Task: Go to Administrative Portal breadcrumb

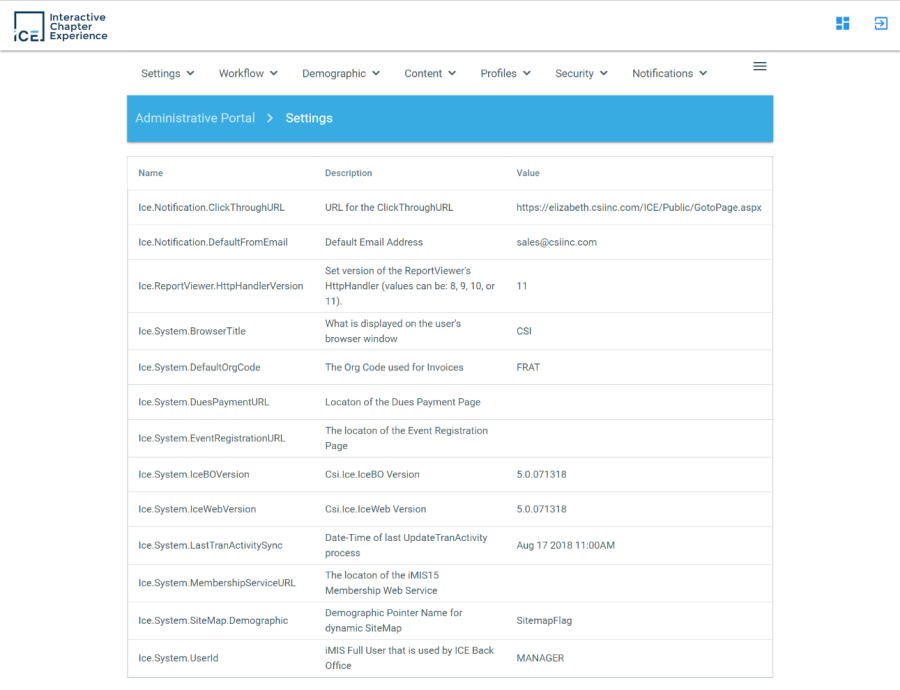Action: click(x=195, y=118)
